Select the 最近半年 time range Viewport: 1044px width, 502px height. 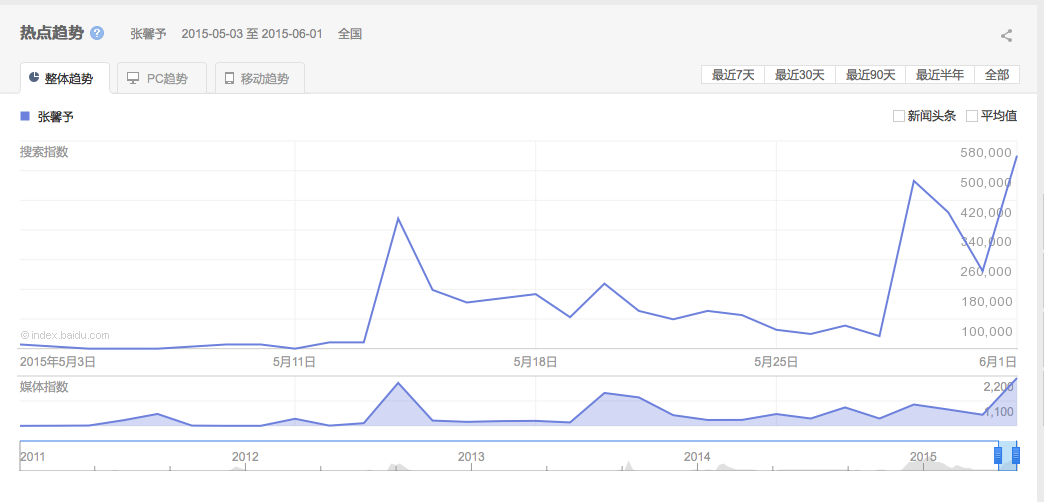coord(940,75)
